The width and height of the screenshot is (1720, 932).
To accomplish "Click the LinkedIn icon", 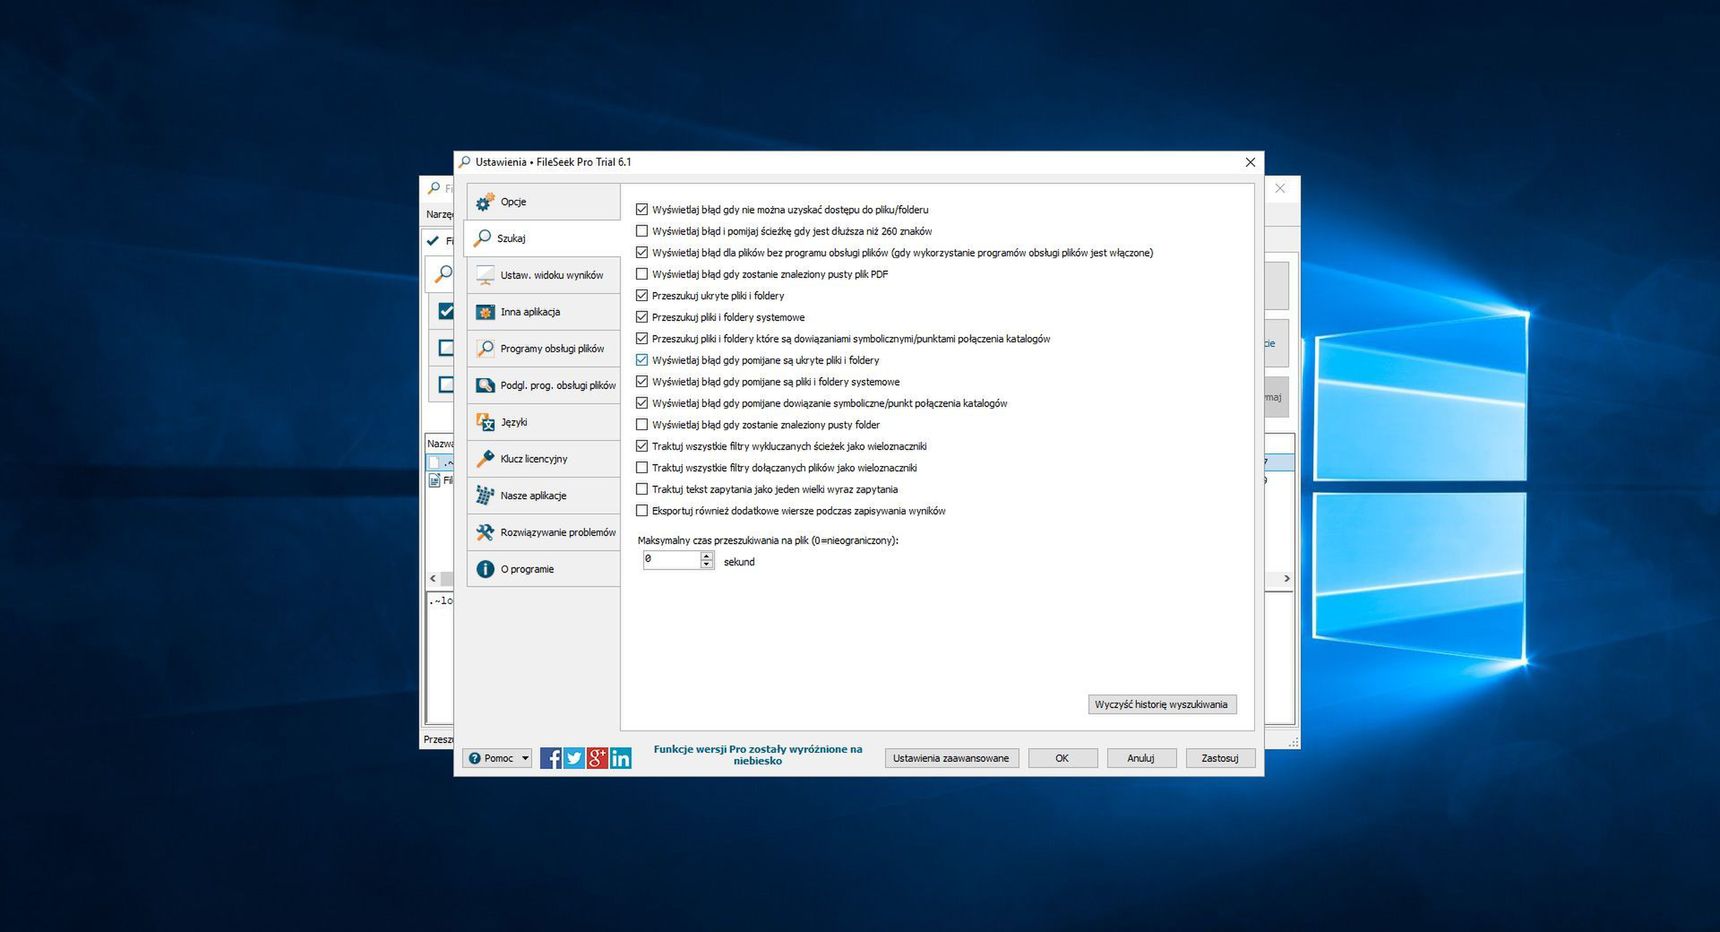I will (621, 758).
